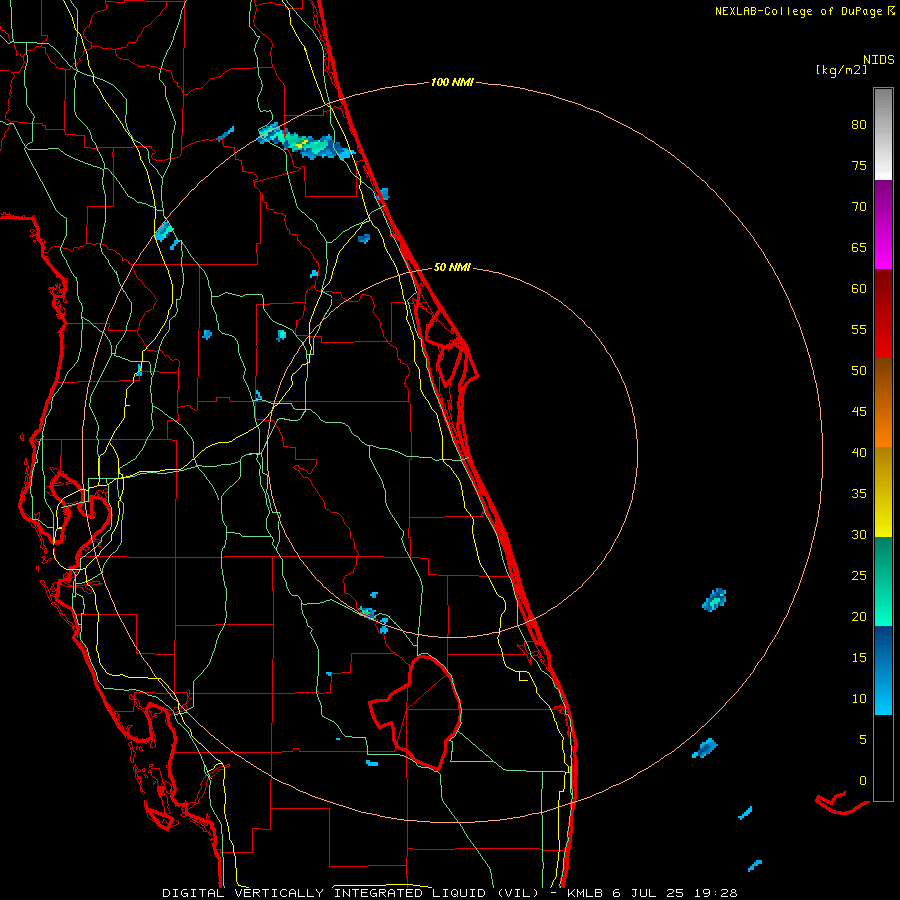Click the 75 value on color scale
Image resolution: width=900 pixels, height=900 pixels.
[859, 166]
